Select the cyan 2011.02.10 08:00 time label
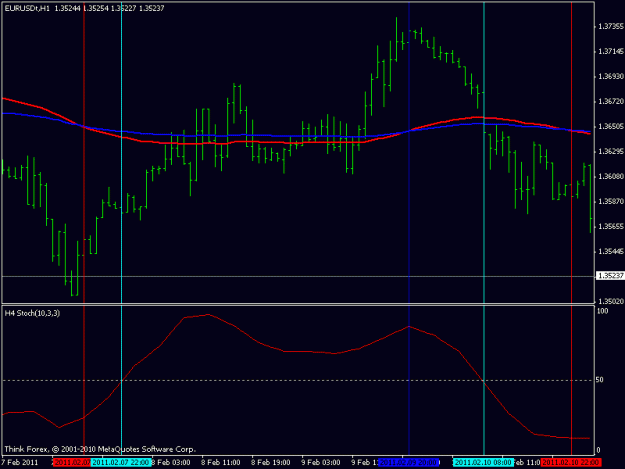This screenshot has width=625, height=469. (x=483, y=463)
